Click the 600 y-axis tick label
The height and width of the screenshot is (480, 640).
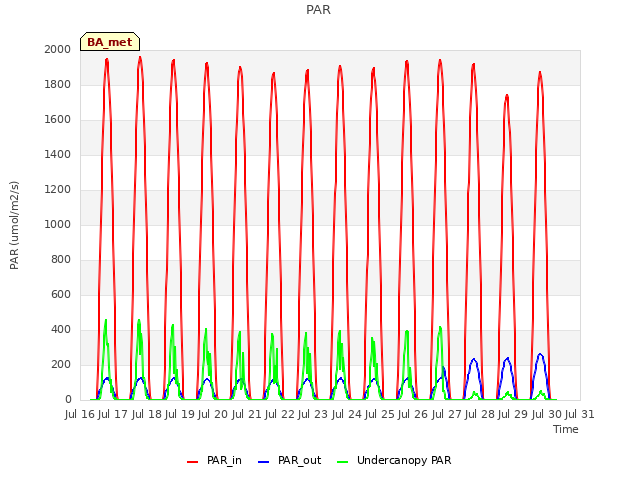click(61, 295)
